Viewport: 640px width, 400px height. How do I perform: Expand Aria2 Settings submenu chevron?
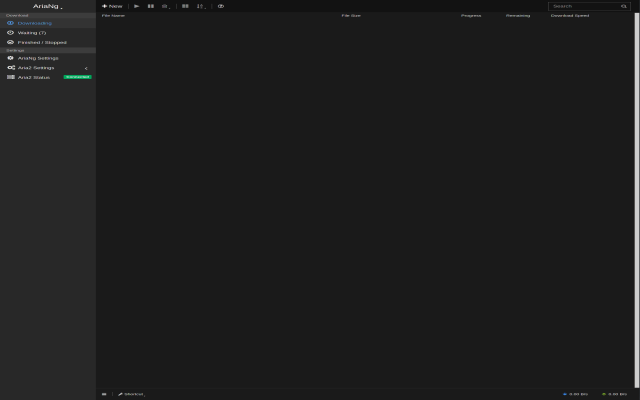(x=86, y=68)
